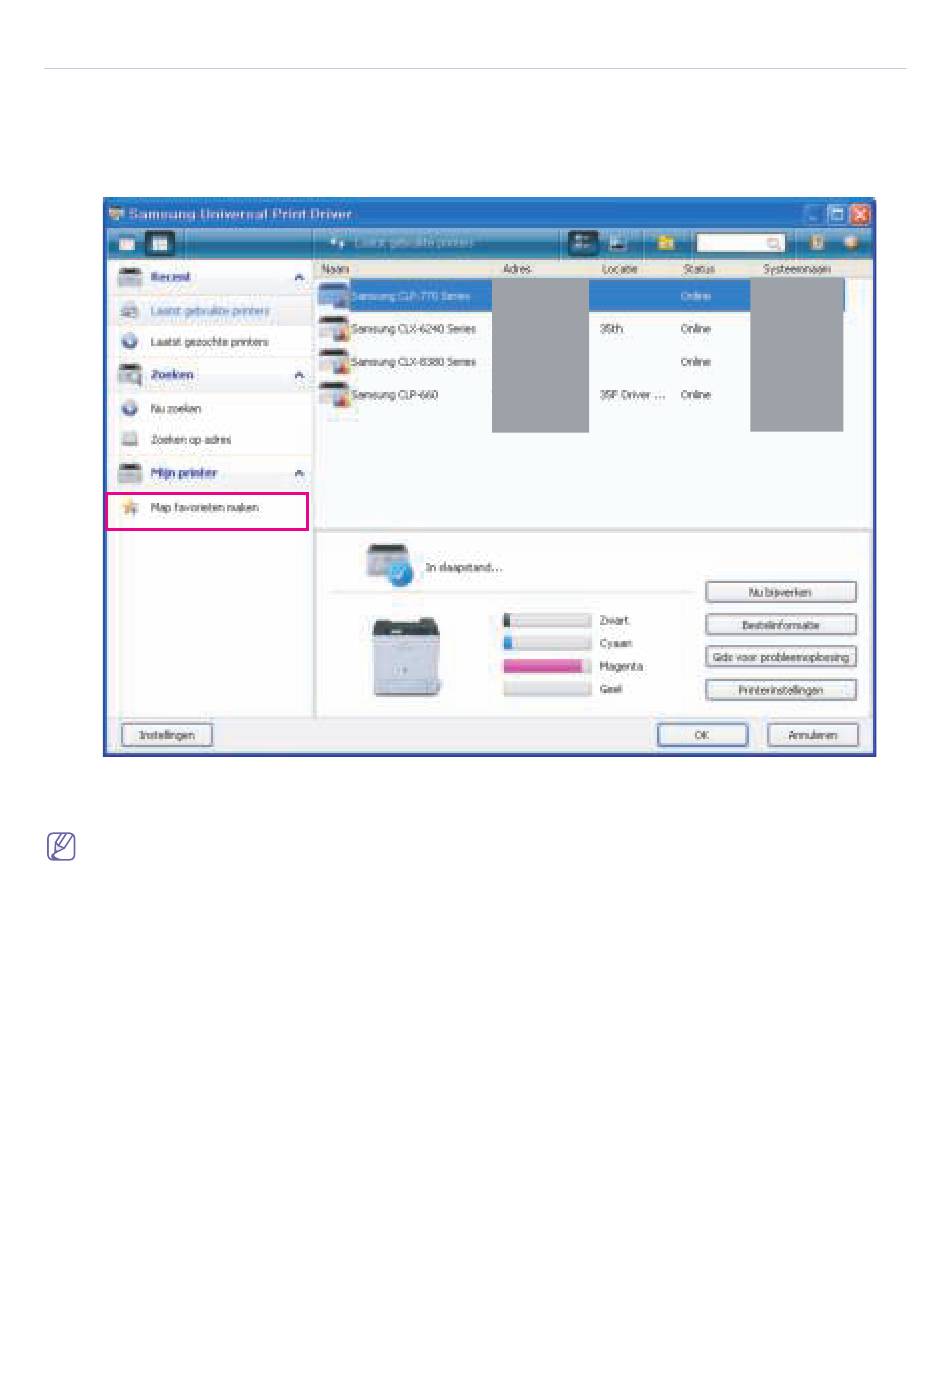Click the printer status icon with blue checkmark
950x1376 pixels.
pyautogui.click(x=389, y=565)
